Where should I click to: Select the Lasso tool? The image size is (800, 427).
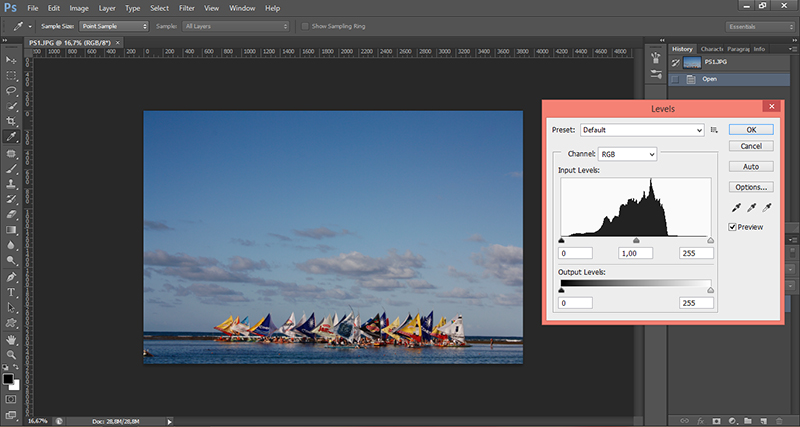(x=12, y=90)
